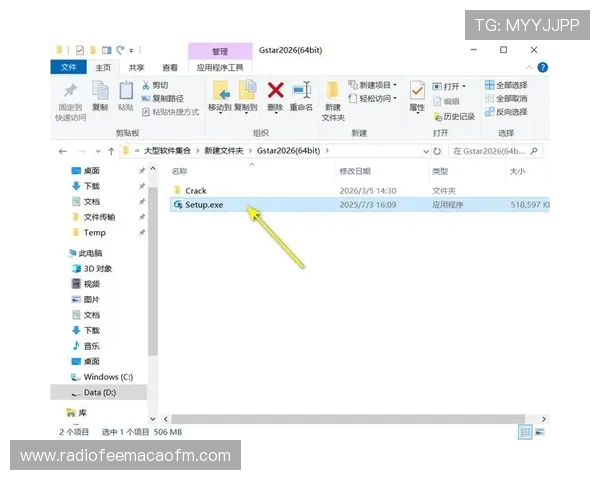Click 新建文件夹 in the address breadcrumb

tap(224, 151)
